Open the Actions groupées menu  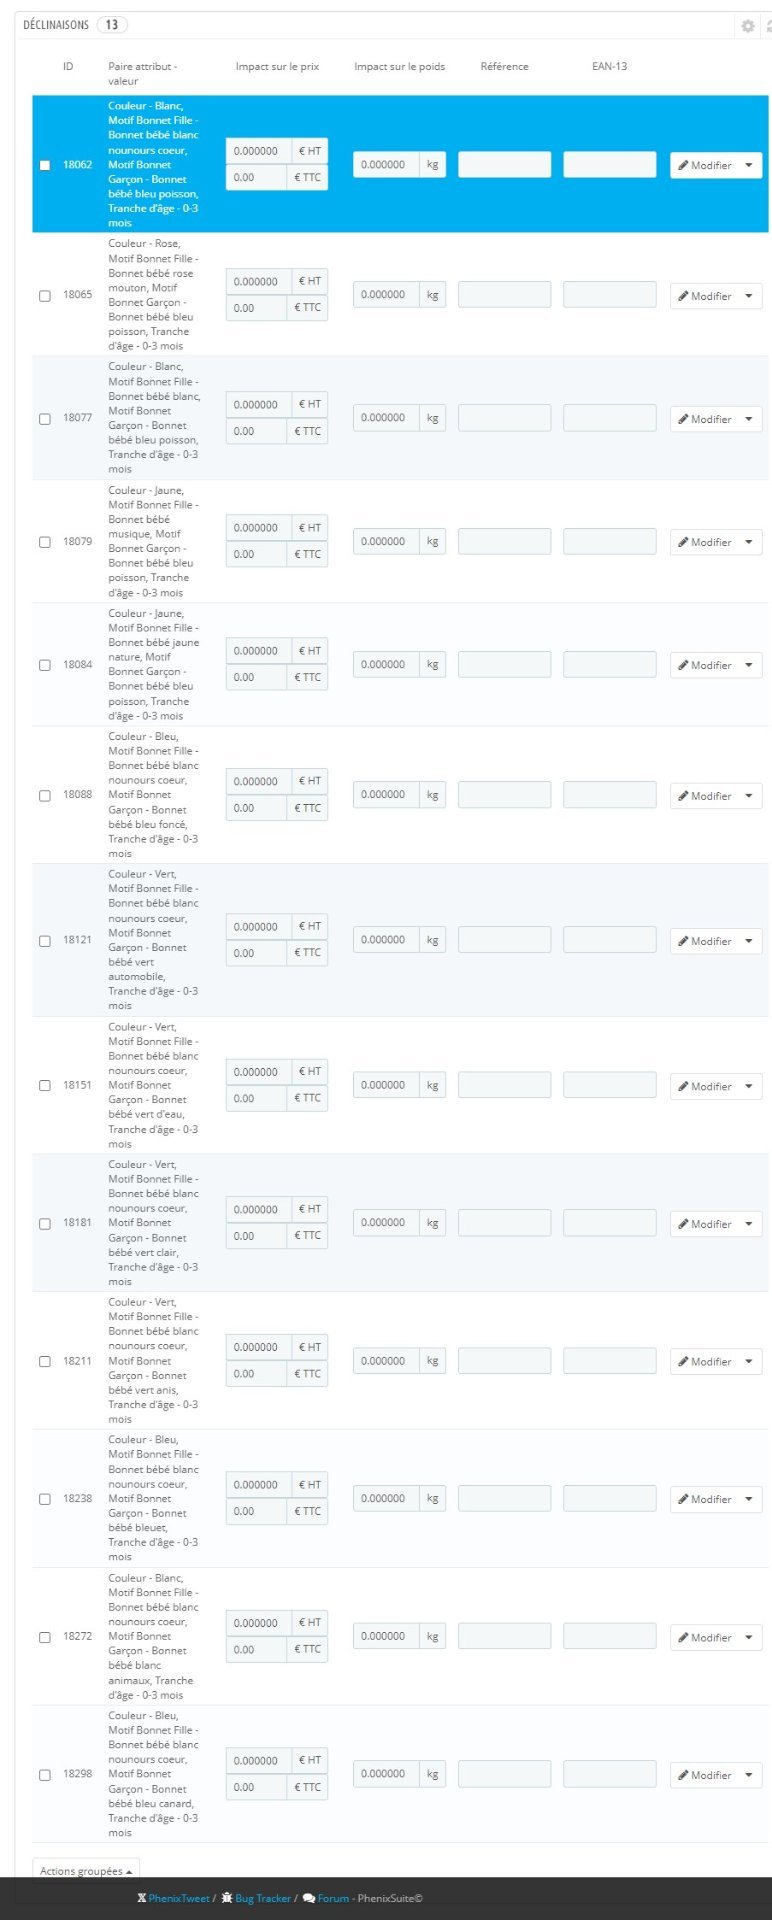86,1871
